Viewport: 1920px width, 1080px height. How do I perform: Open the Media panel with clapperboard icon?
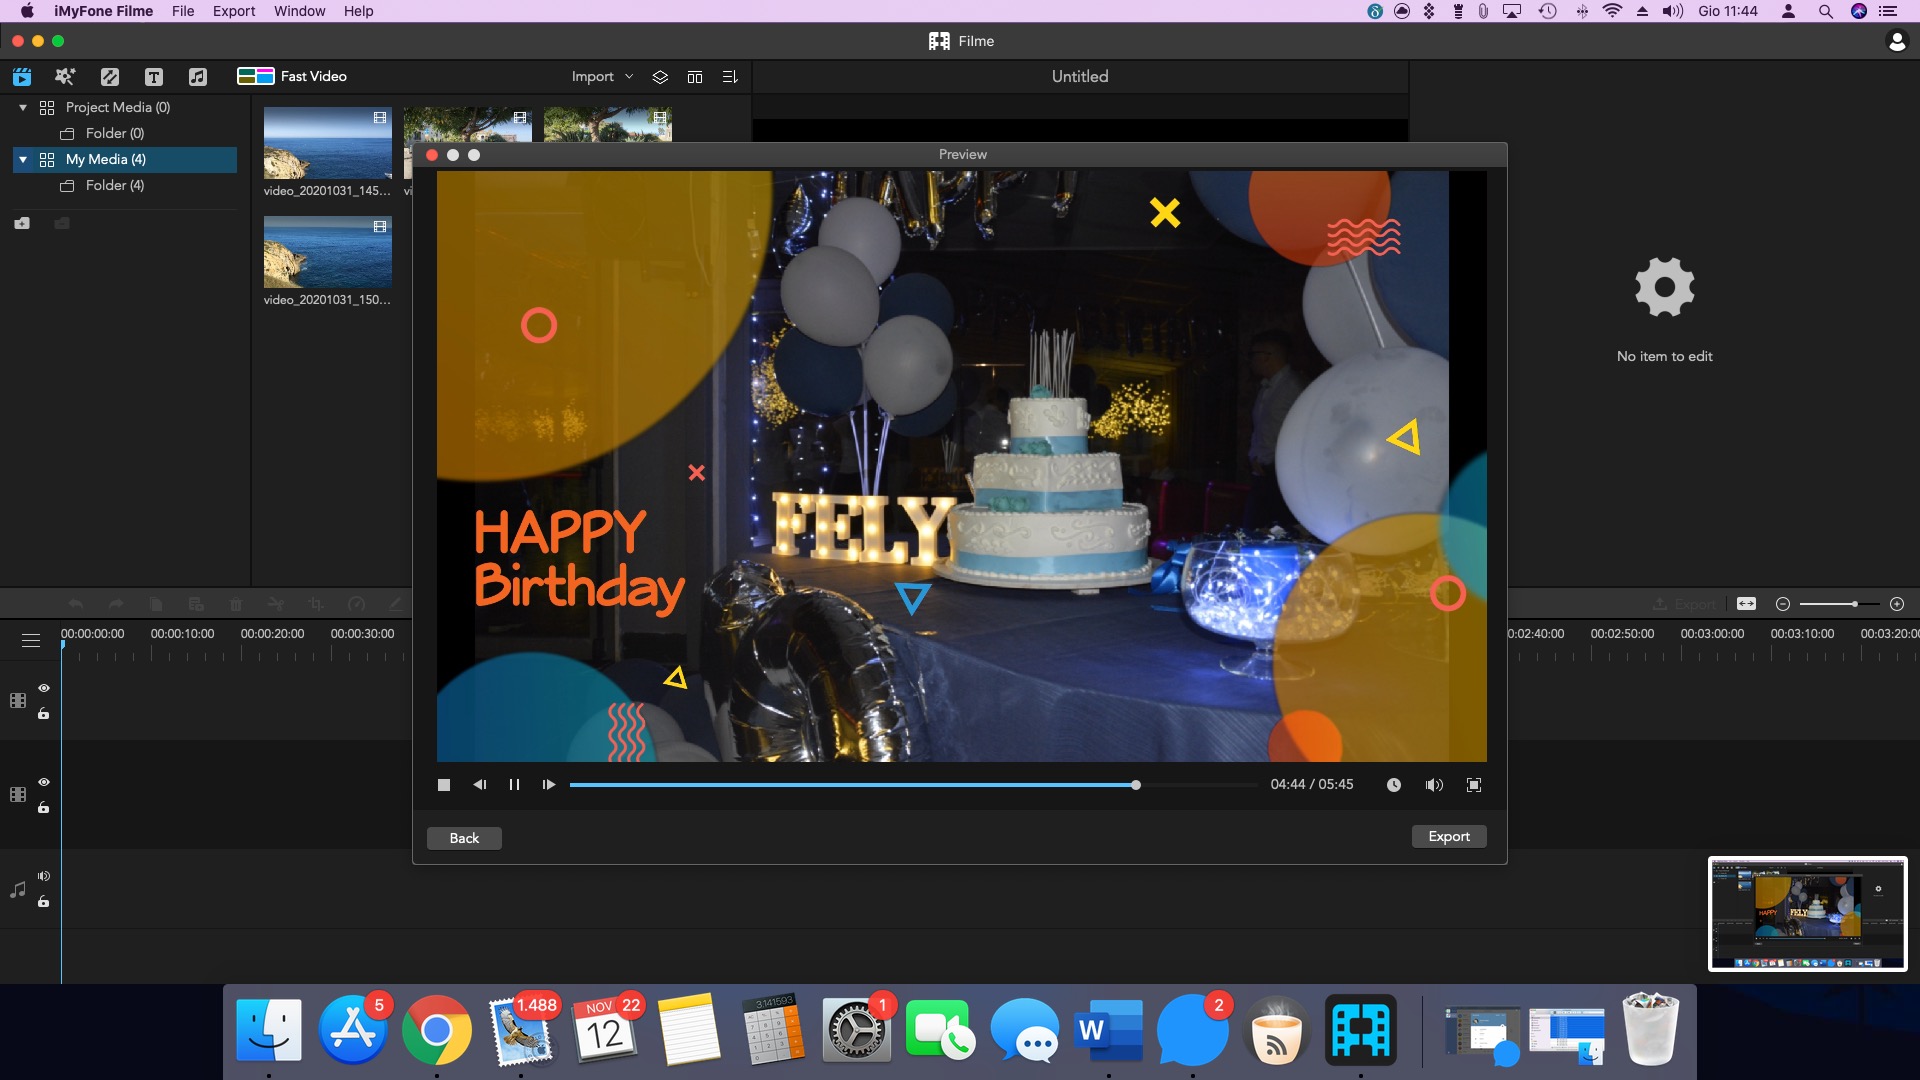[x=22, y=76]
